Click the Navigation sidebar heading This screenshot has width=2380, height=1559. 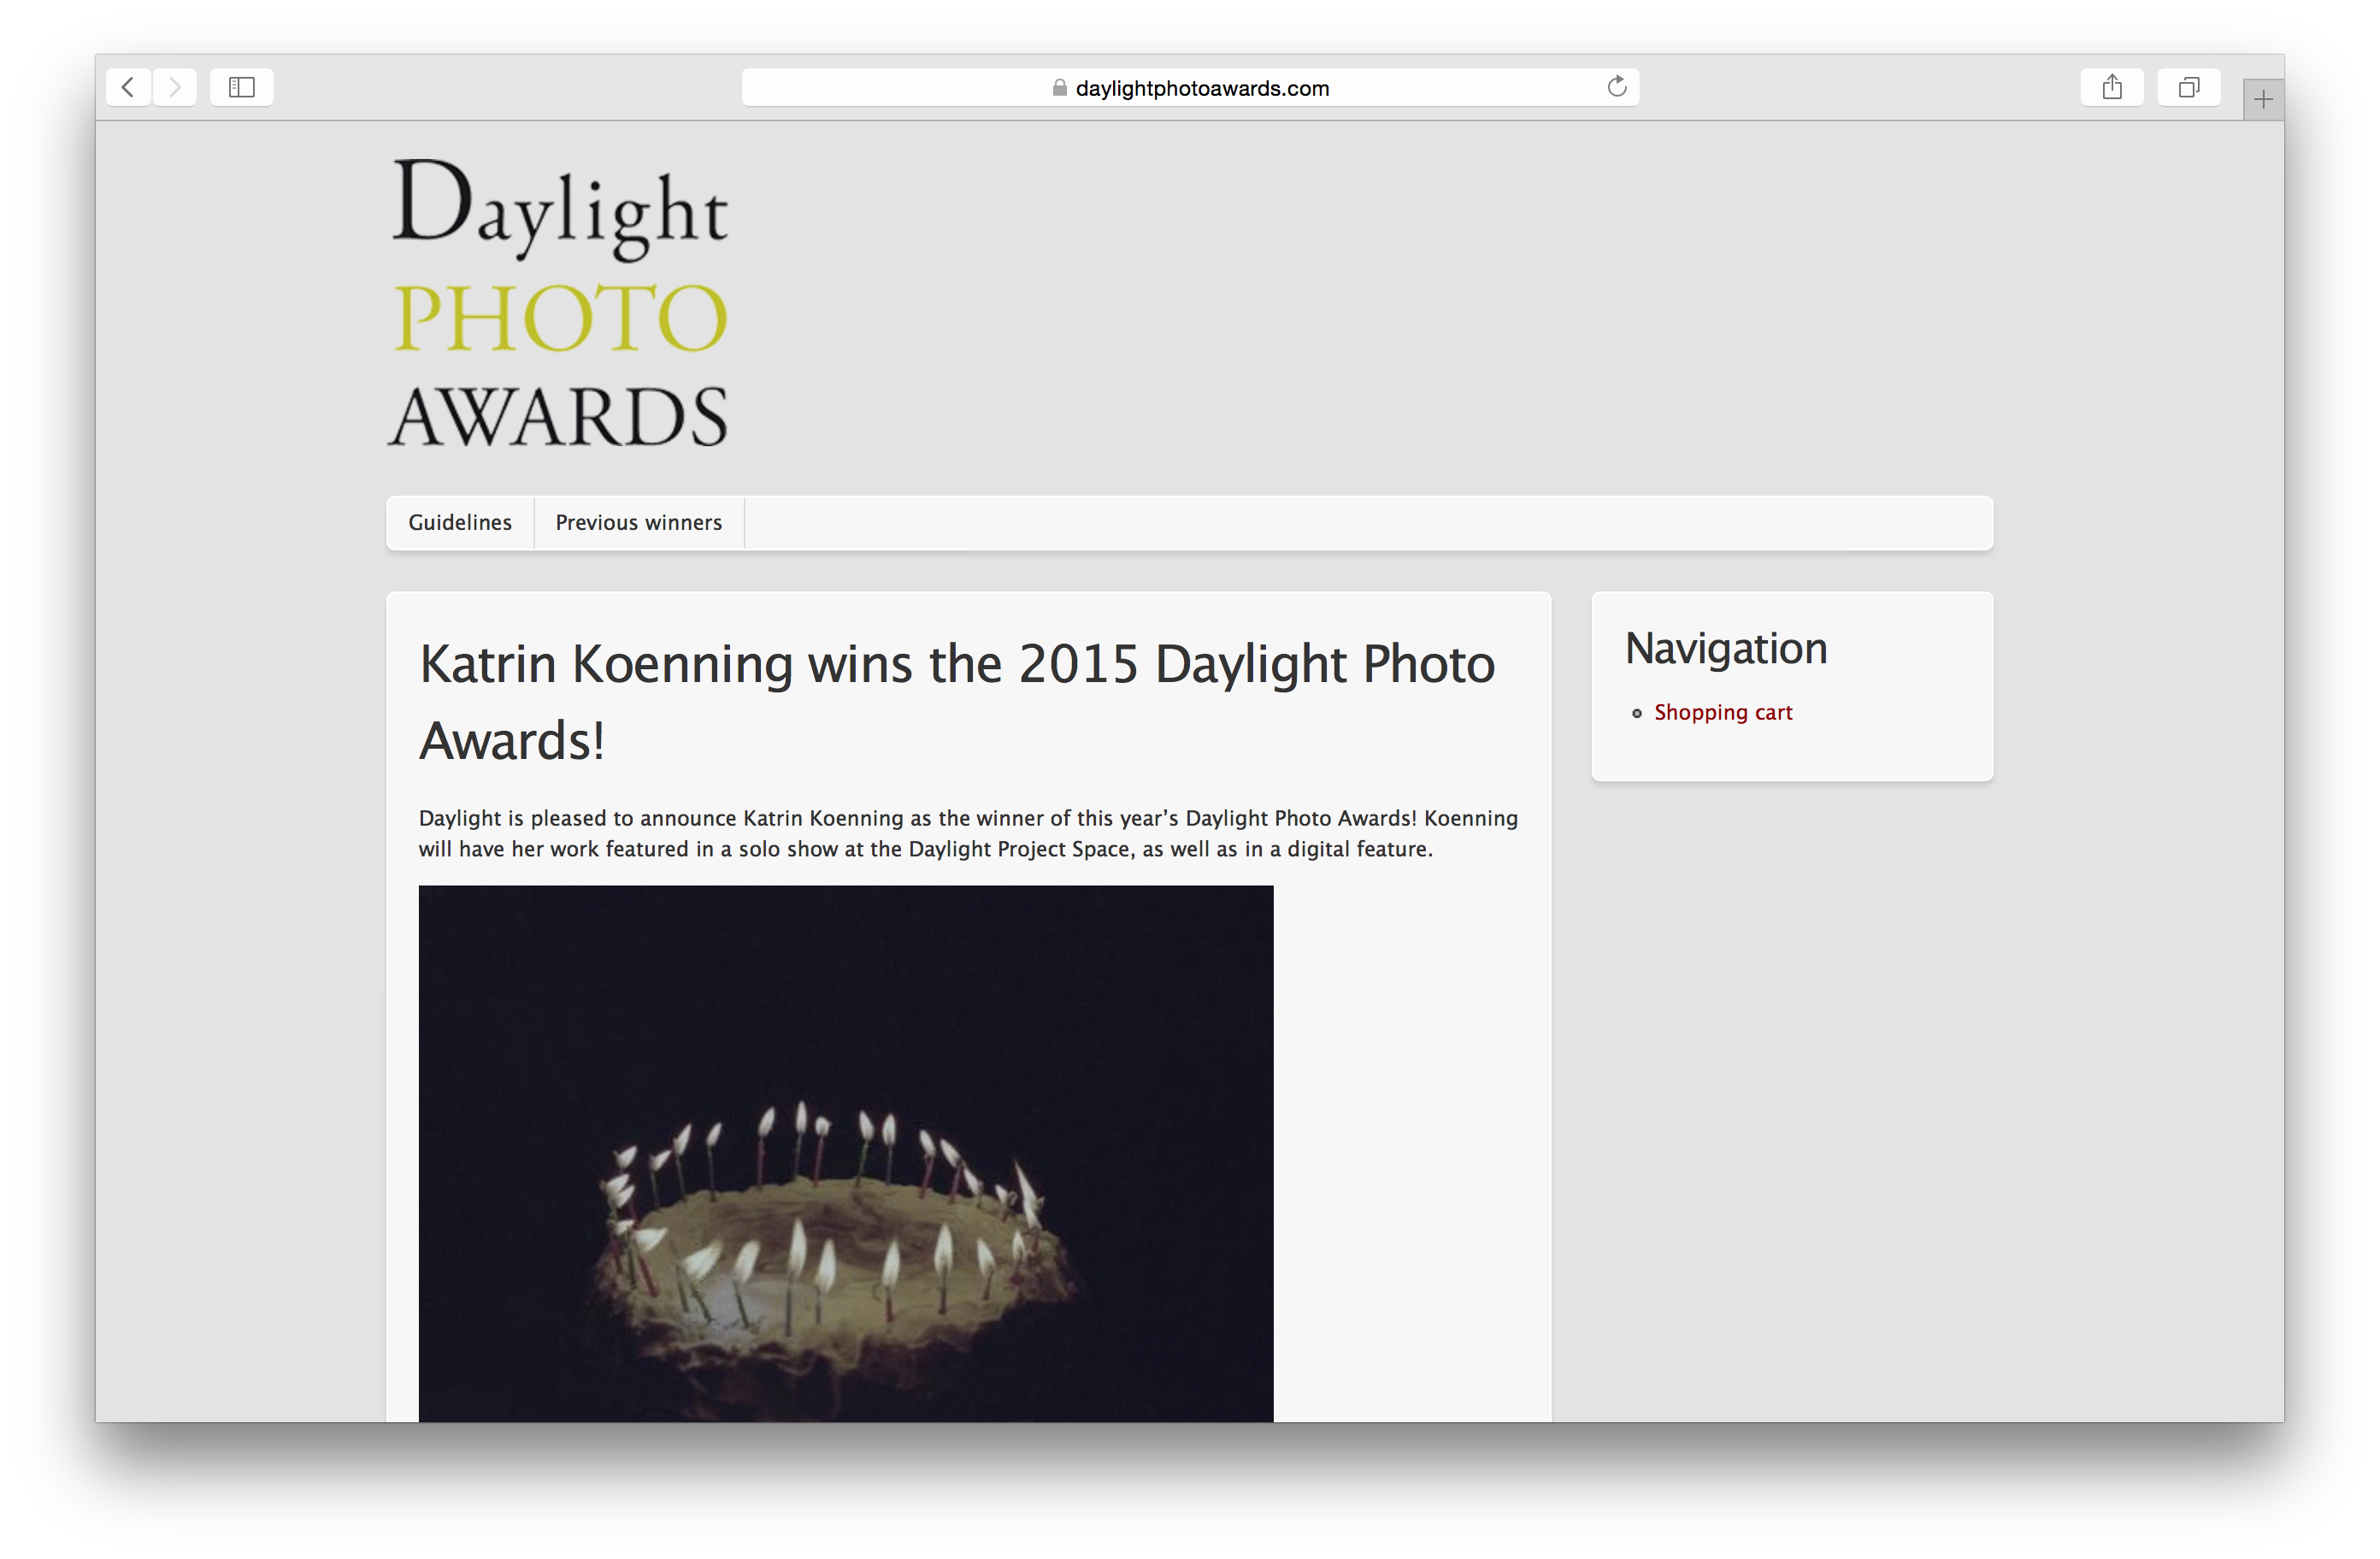(x=1726, y=648)
